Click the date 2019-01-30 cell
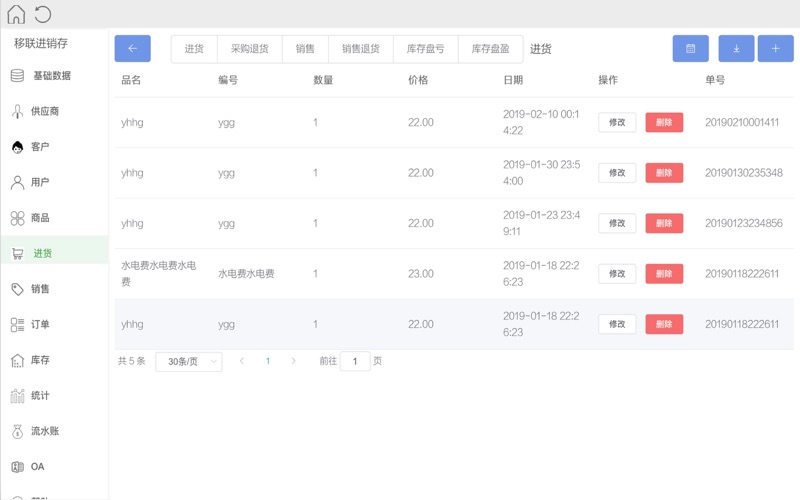The image size is (800, 500). [541, 173]
